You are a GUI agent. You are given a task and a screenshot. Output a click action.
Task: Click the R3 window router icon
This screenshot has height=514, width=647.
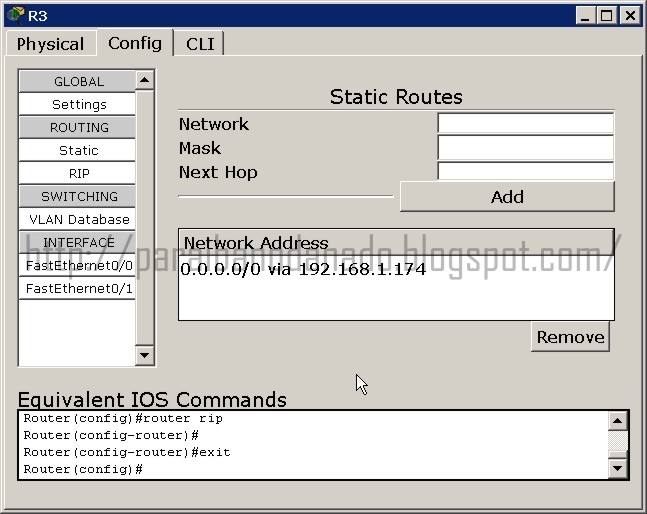click(x=16, y=15)
